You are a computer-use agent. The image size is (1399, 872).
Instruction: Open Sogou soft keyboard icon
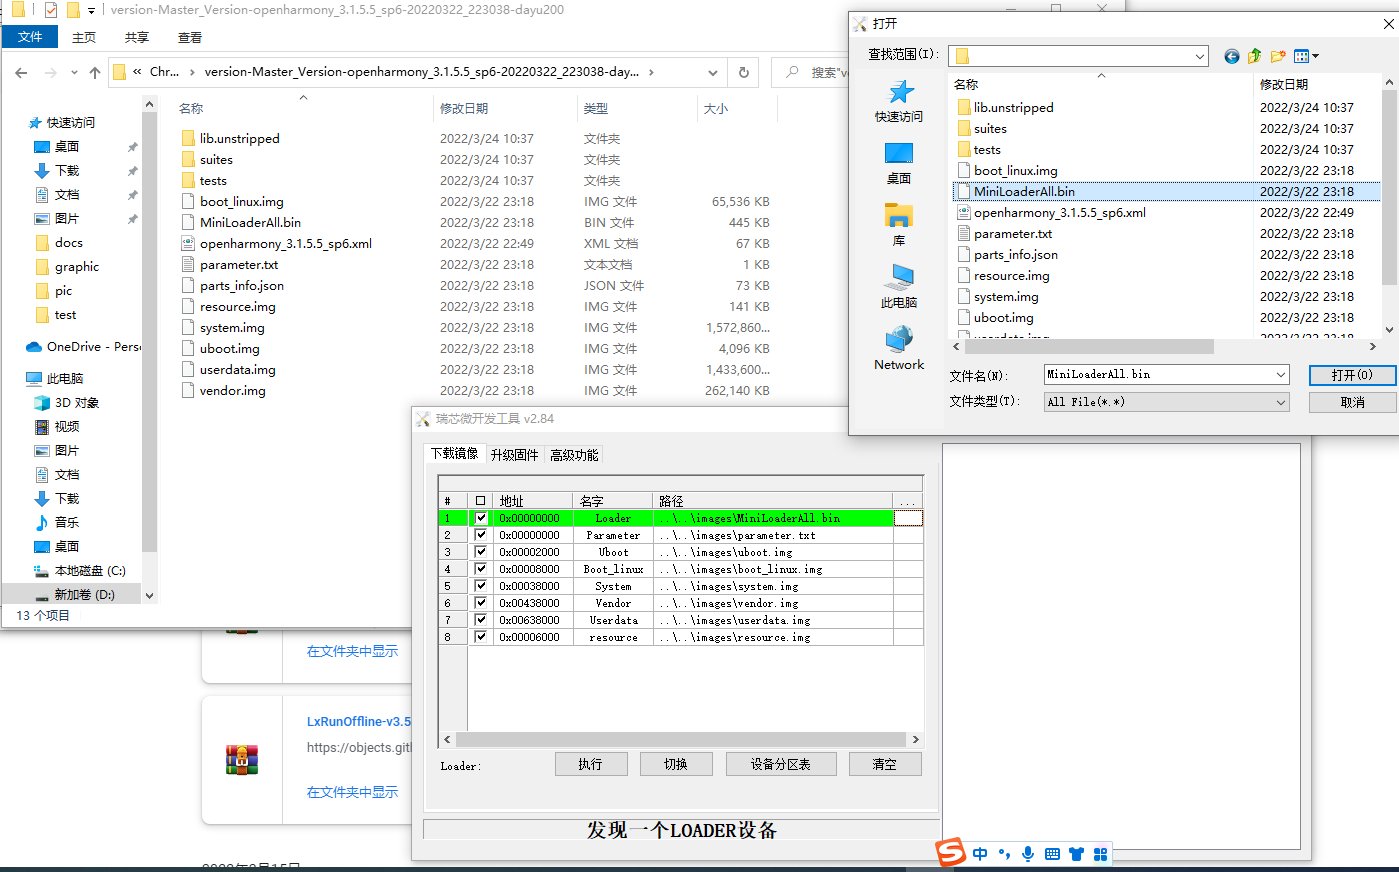pos(1052,854)
